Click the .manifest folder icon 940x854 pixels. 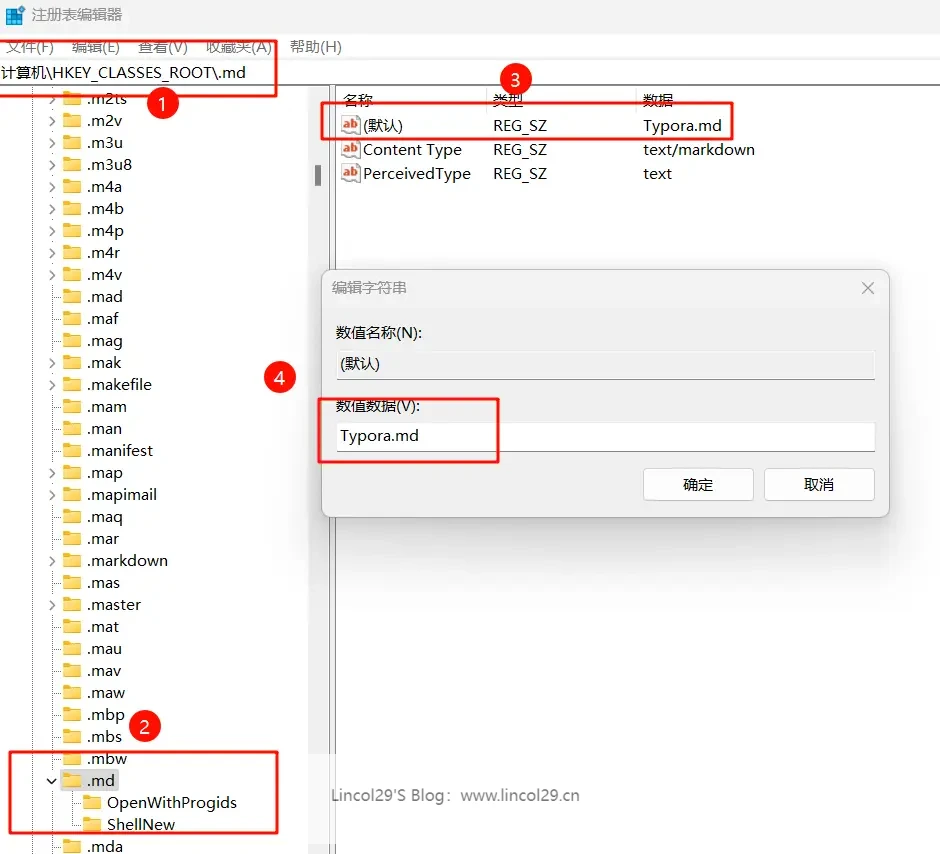click(72, 451)
